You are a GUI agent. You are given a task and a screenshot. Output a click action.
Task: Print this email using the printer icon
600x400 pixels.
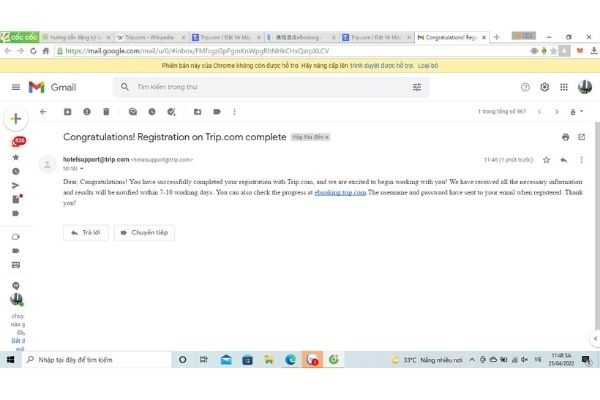click(566, 136)
